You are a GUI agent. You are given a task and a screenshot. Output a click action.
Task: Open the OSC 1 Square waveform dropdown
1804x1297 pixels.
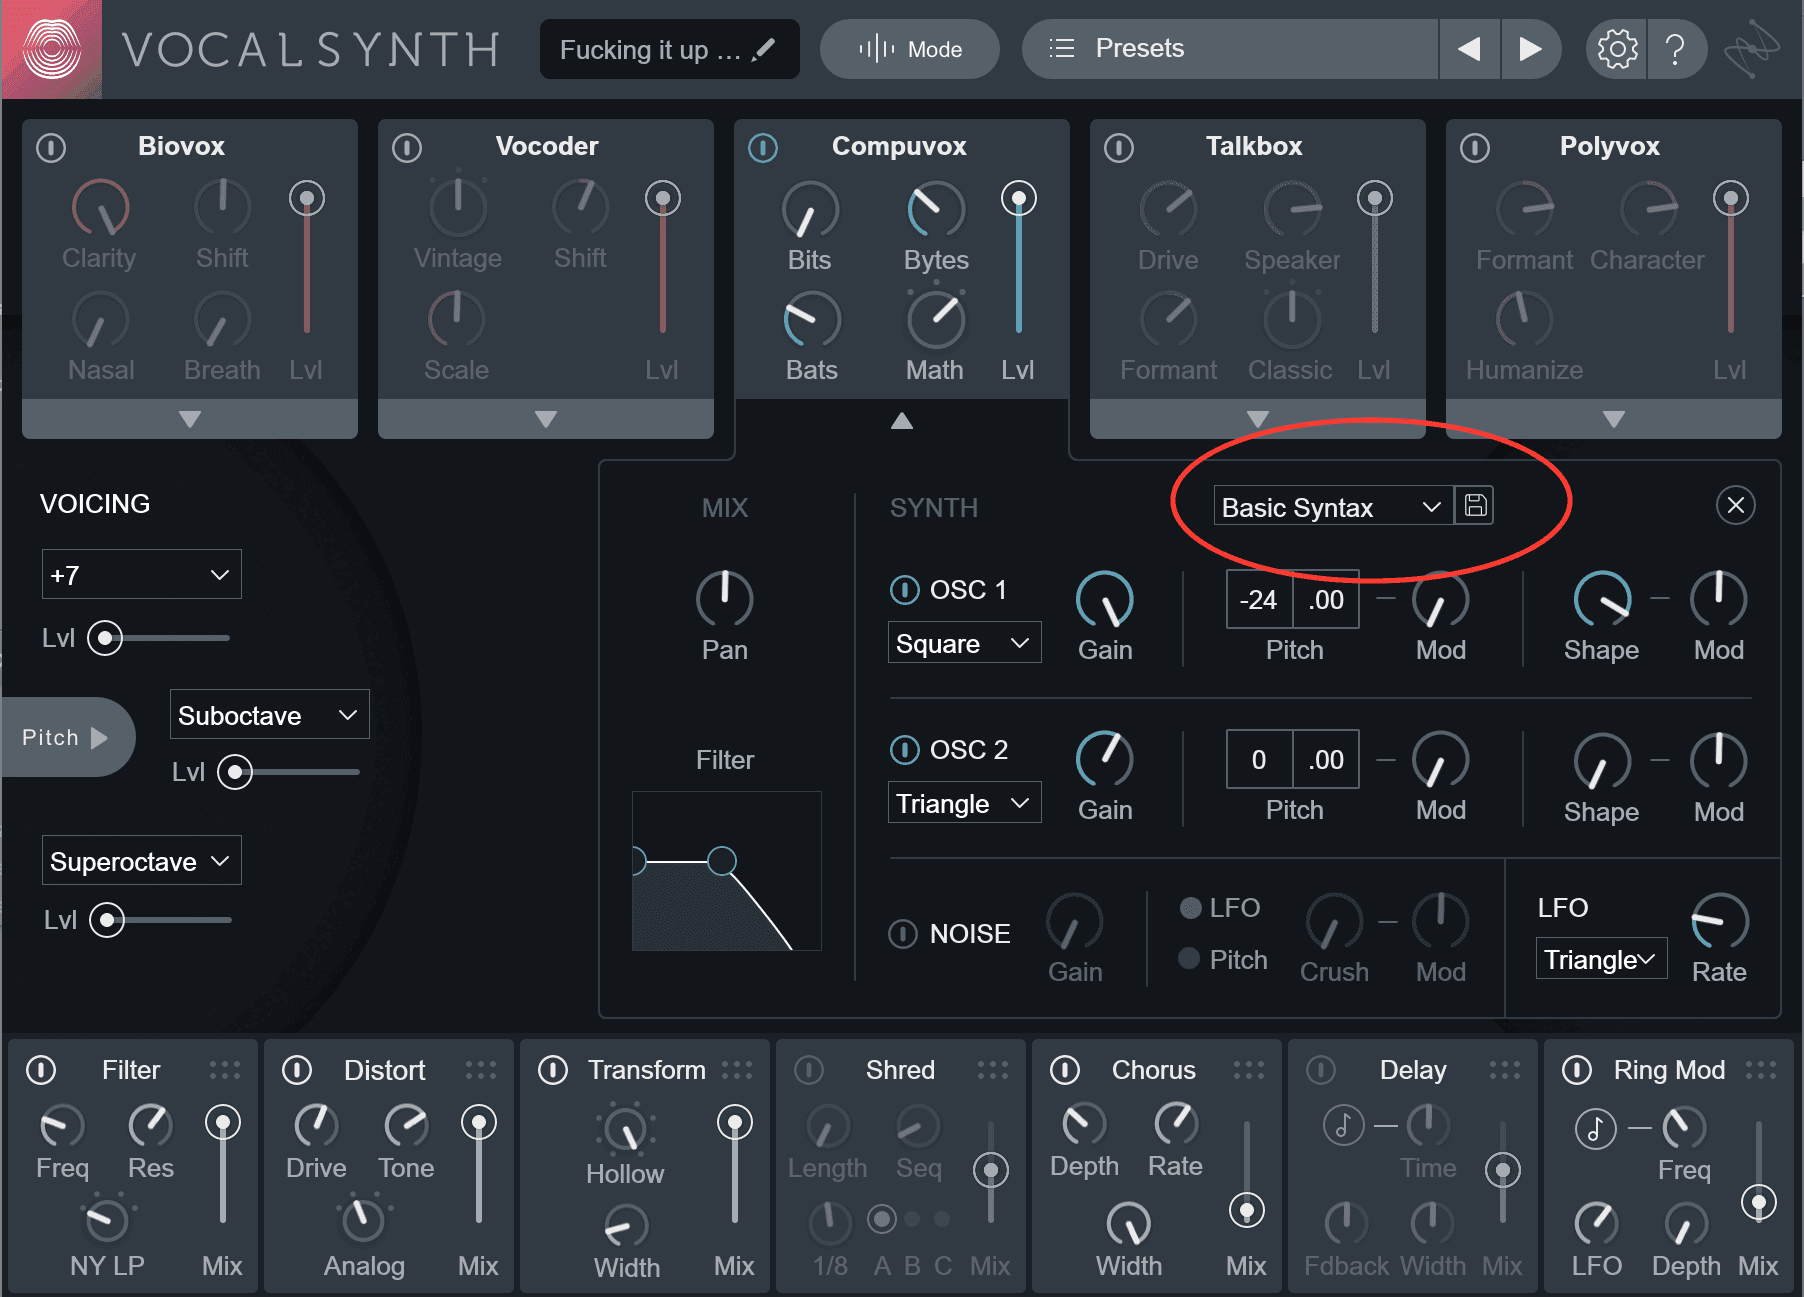(964, 643)
